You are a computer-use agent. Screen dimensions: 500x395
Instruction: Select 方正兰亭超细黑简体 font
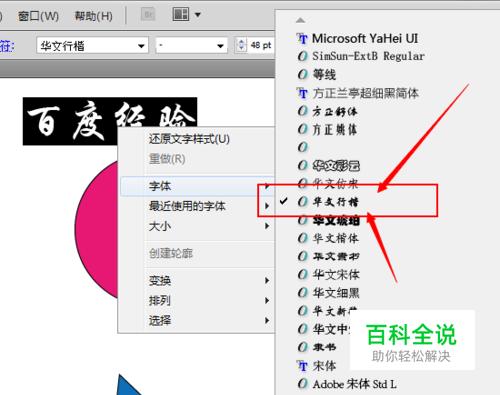[365, 93]
